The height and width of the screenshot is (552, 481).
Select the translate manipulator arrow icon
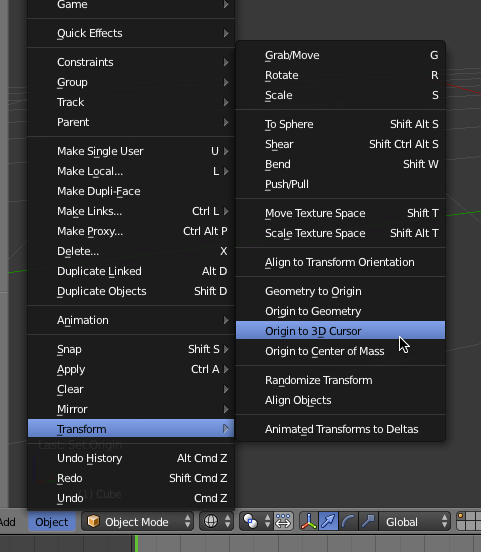click(328, 521)
